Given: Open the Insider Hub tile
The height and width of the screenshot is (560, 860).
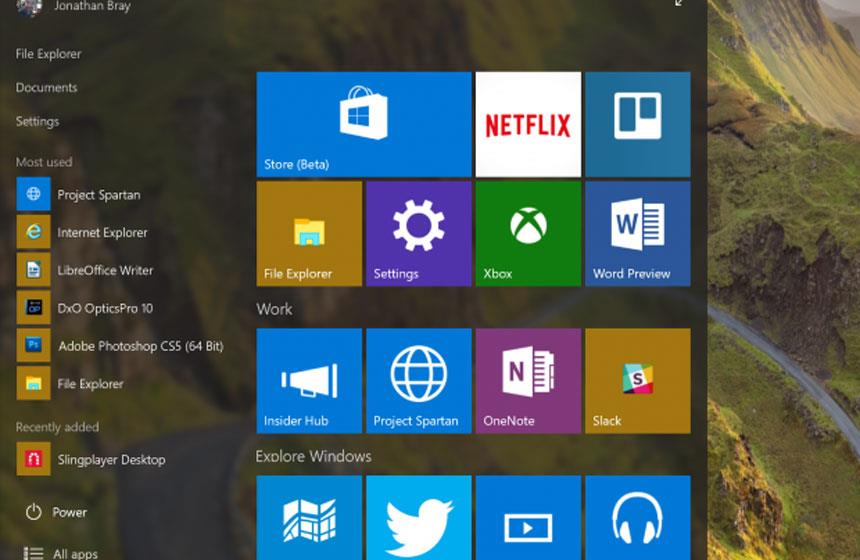Looking at the screenshot, I should [x=309, y=380].
